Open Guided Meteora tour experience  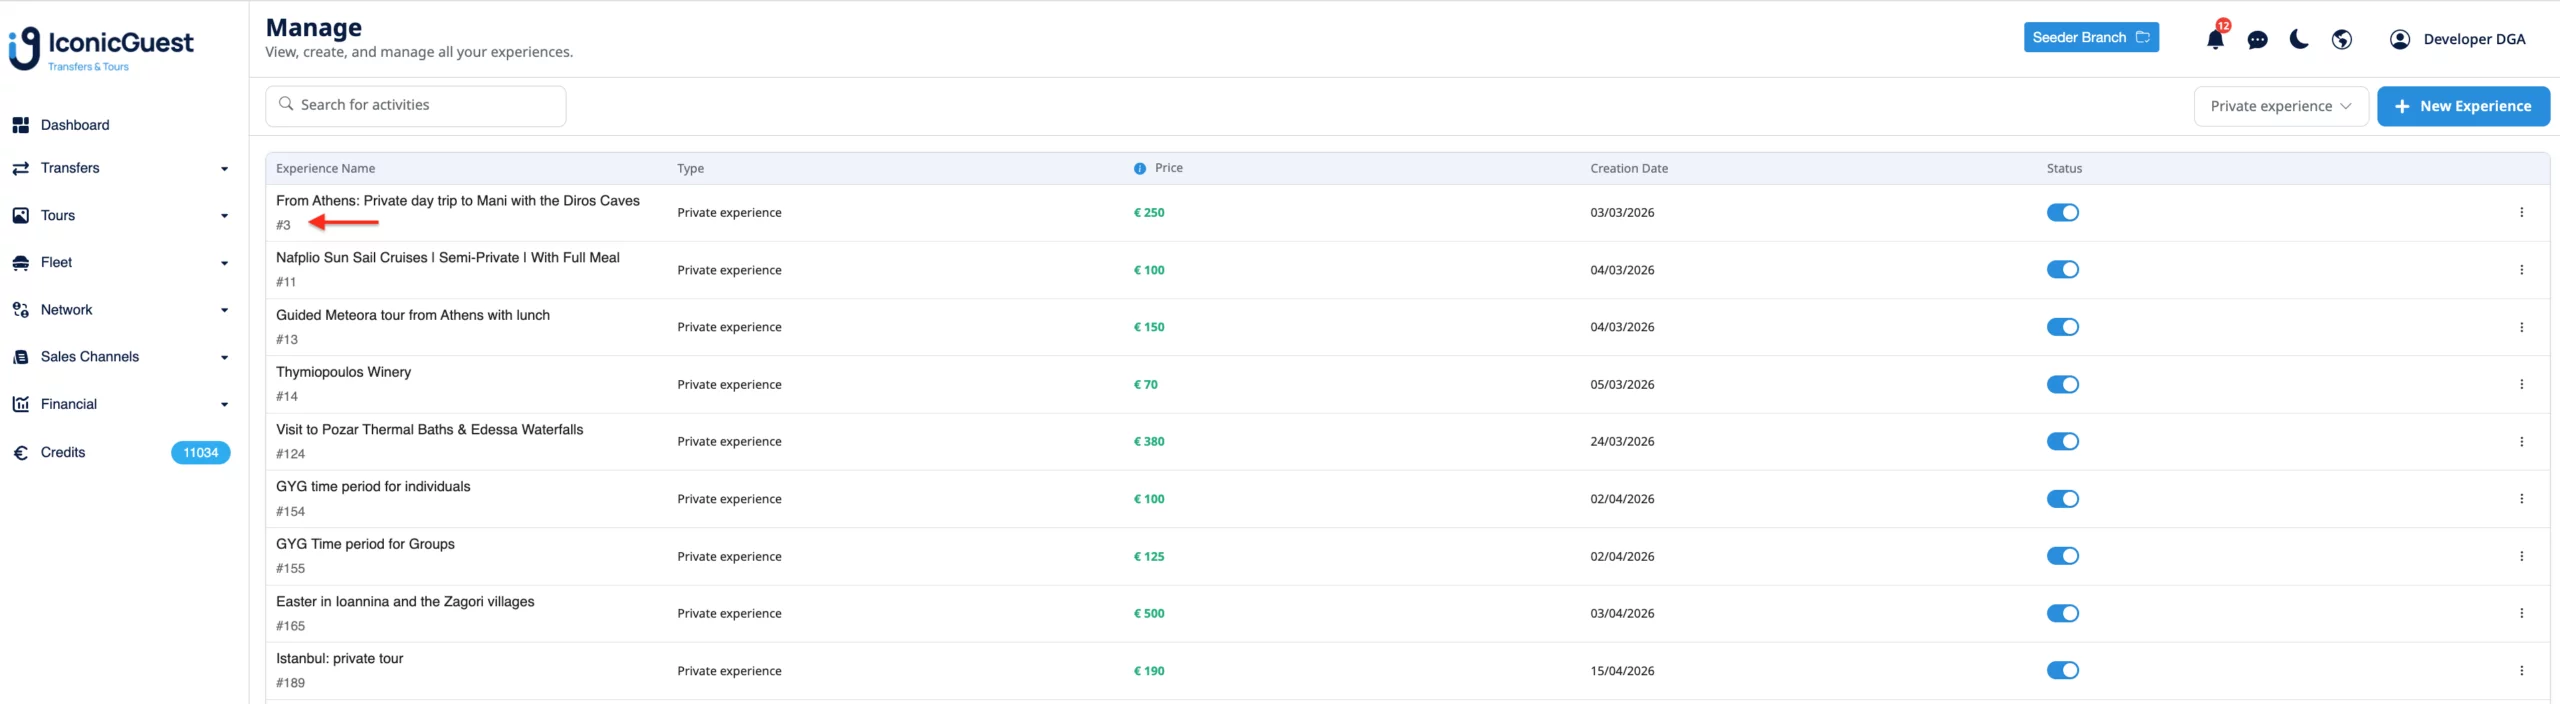[413, 315]
